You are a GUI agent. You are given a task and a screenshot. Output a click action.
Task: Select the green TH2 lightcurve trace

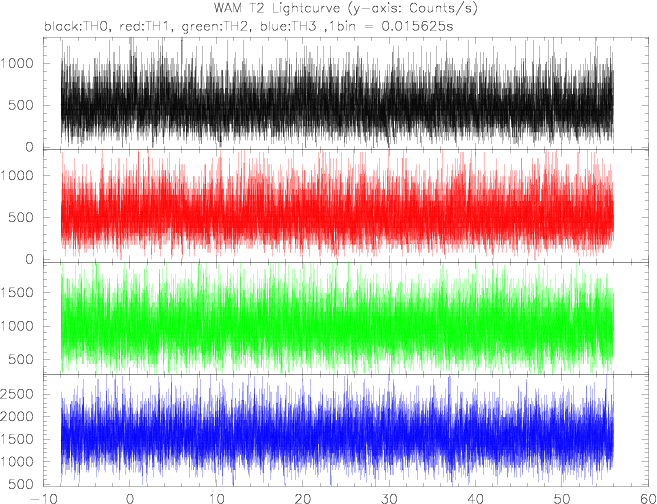pyautogui.click(x=337, y=320)
